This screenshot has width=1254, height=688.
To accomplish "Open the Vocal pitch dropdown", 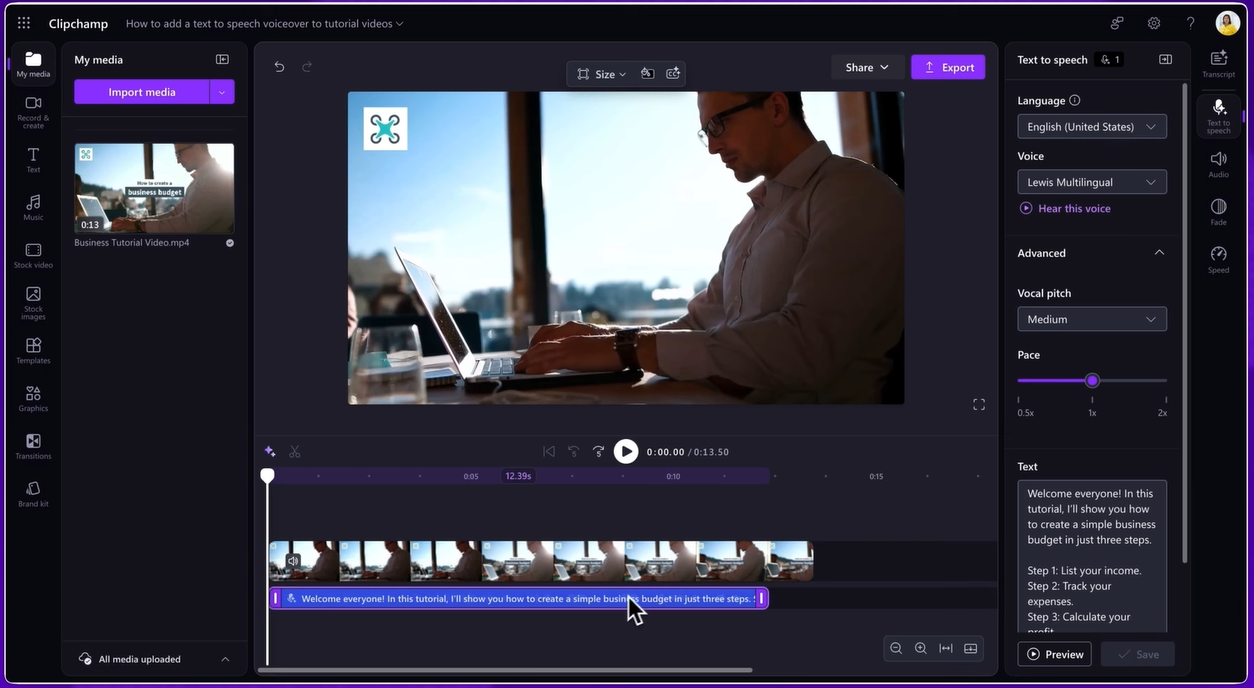I will coord(1091,319).
